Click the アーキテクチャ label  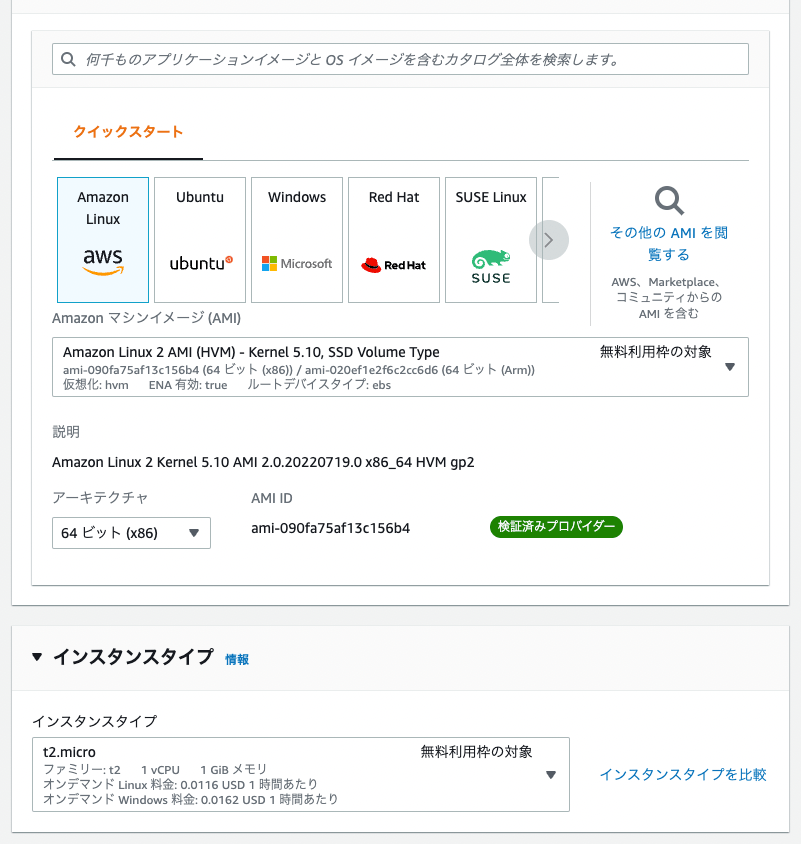100,497
